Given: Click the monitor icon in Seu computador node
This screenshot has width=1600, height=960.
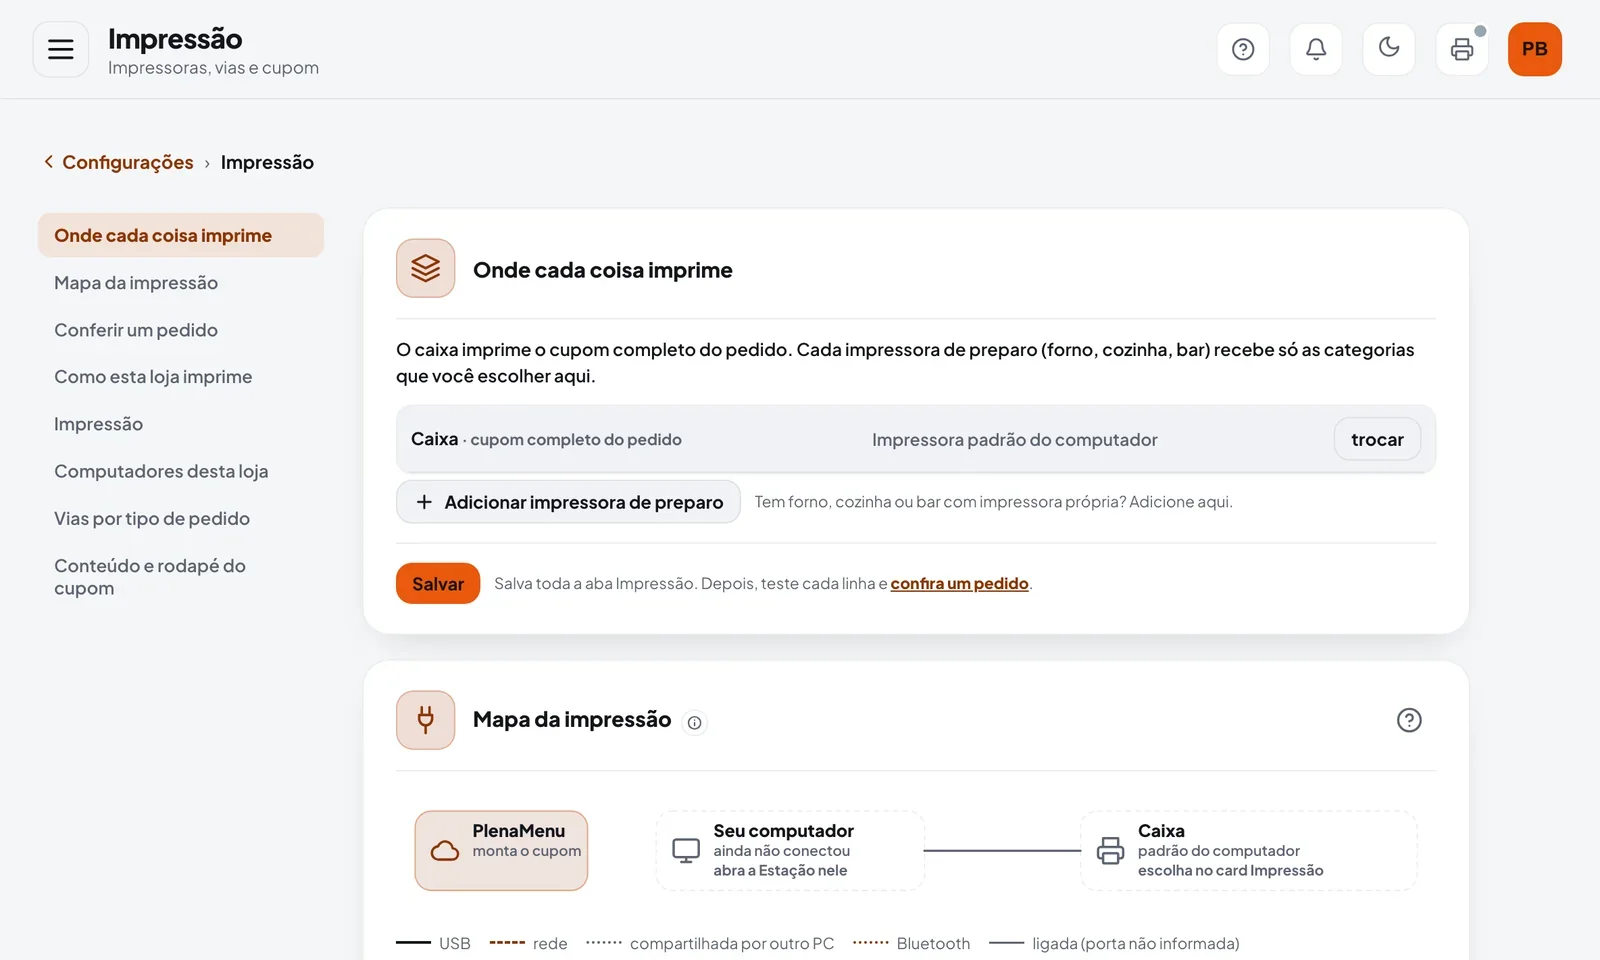Looking at the screenshot, I should pos(686,851).
